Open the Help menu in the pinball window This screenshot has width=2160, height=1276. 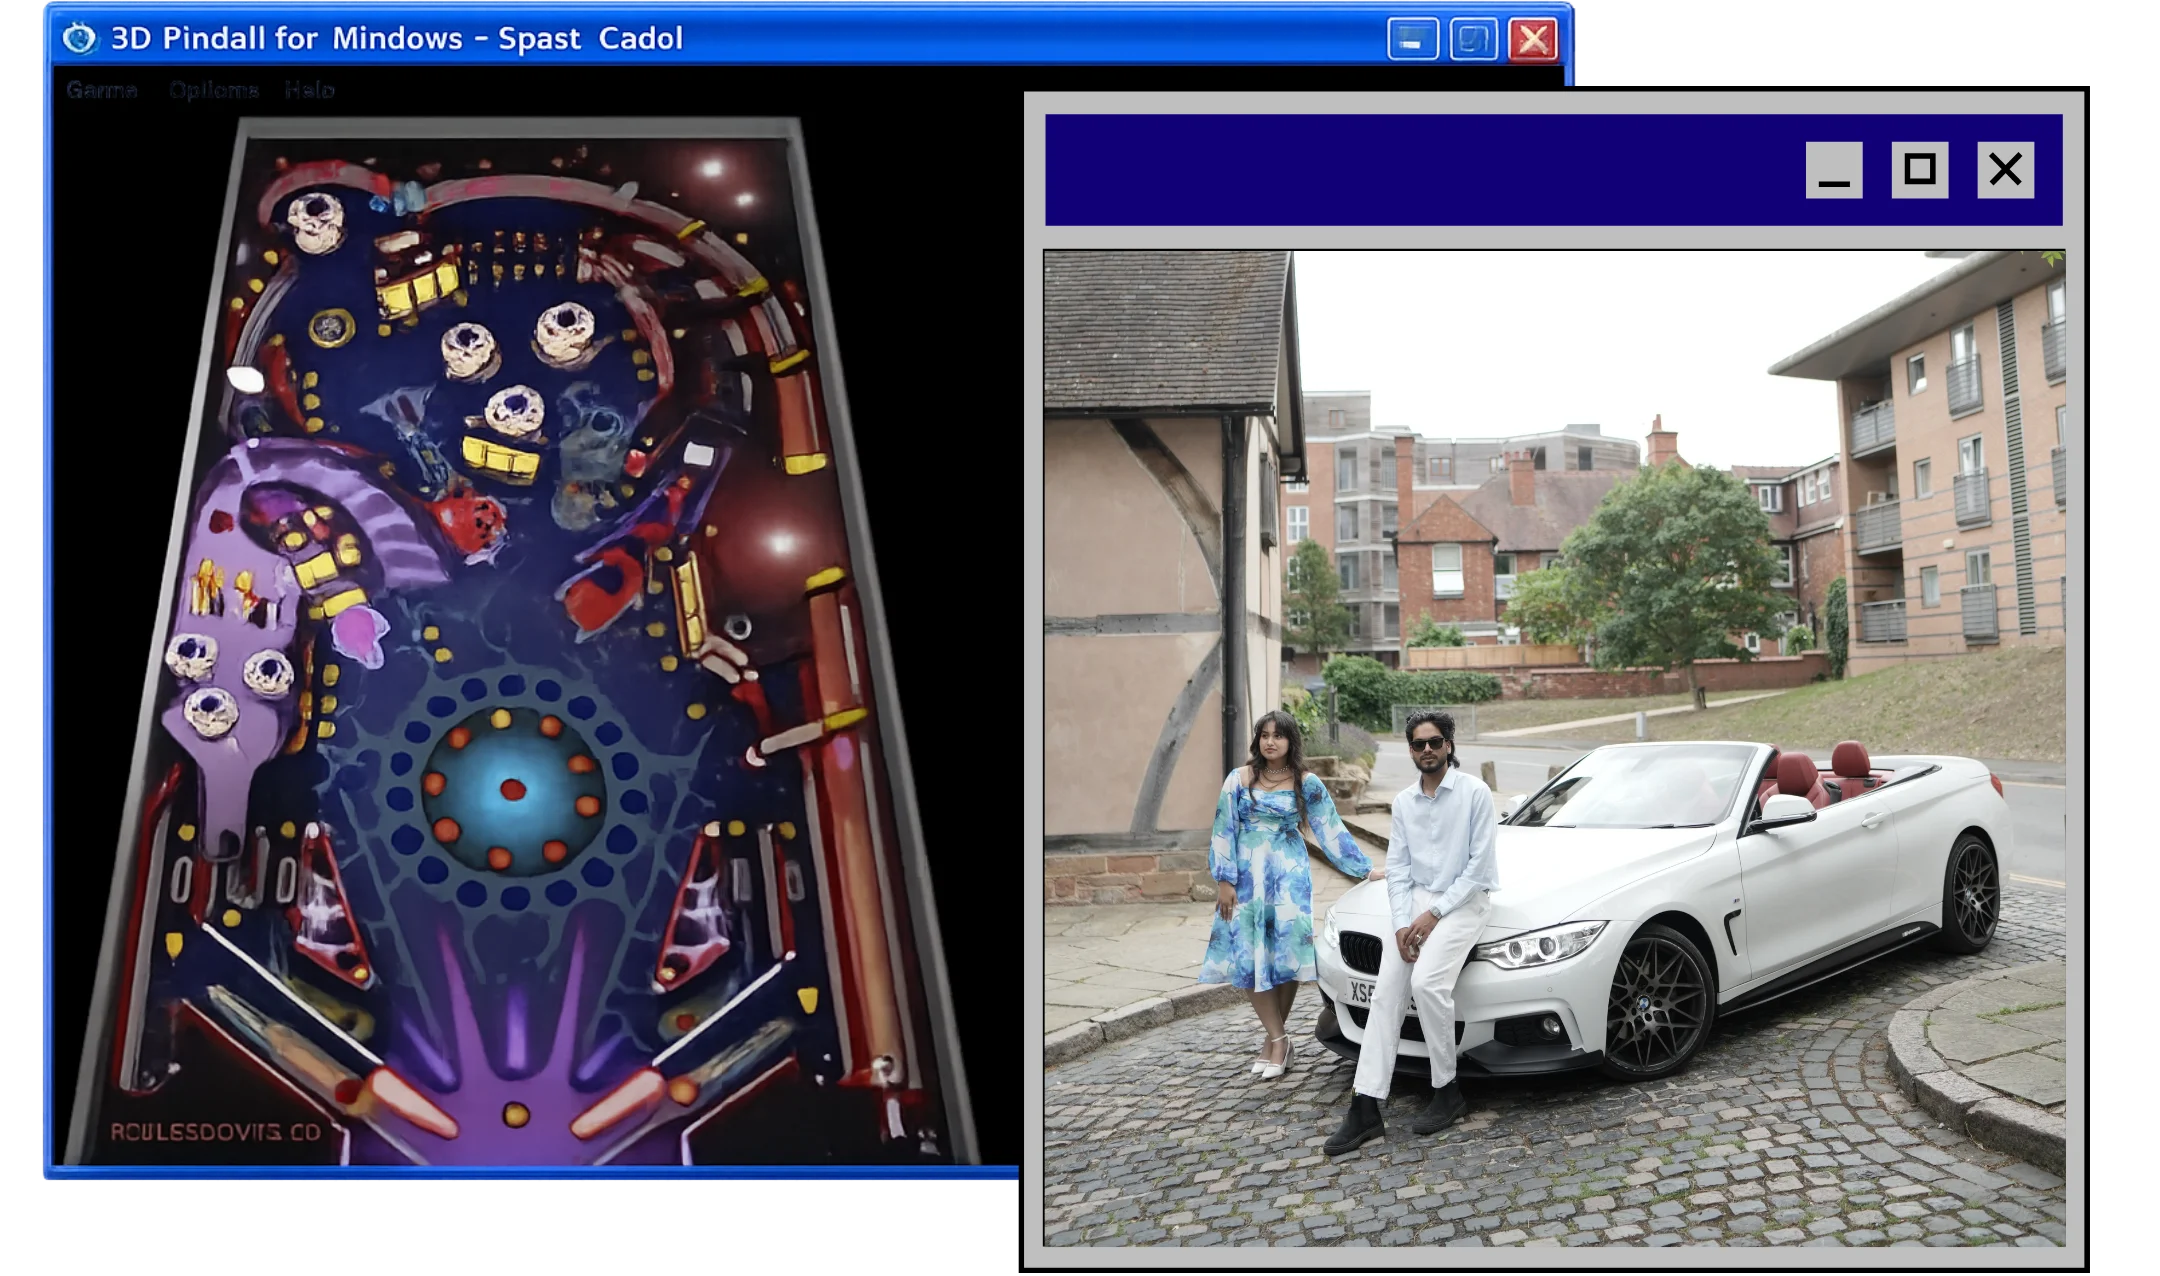(309, 90)
